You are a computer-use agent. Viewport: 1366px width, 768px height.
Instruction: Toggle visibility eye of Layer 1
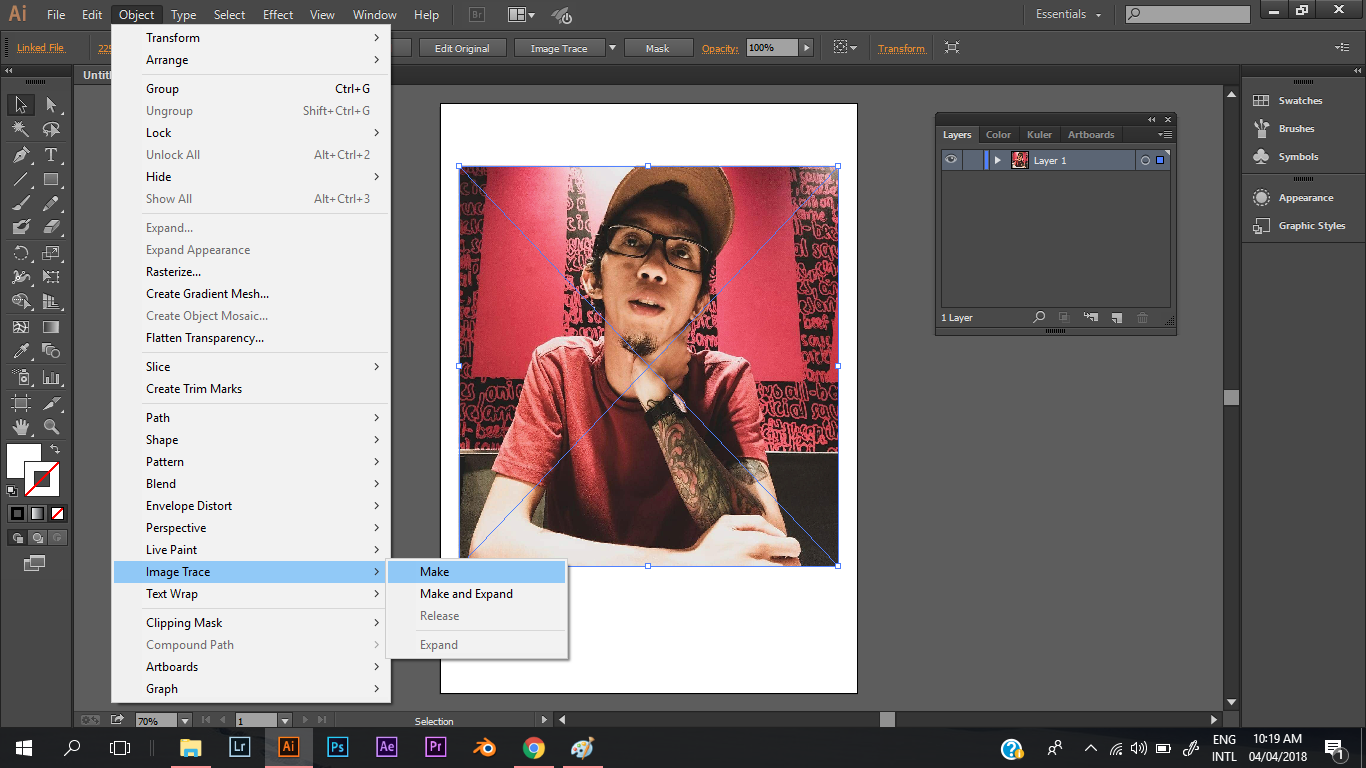951,160
